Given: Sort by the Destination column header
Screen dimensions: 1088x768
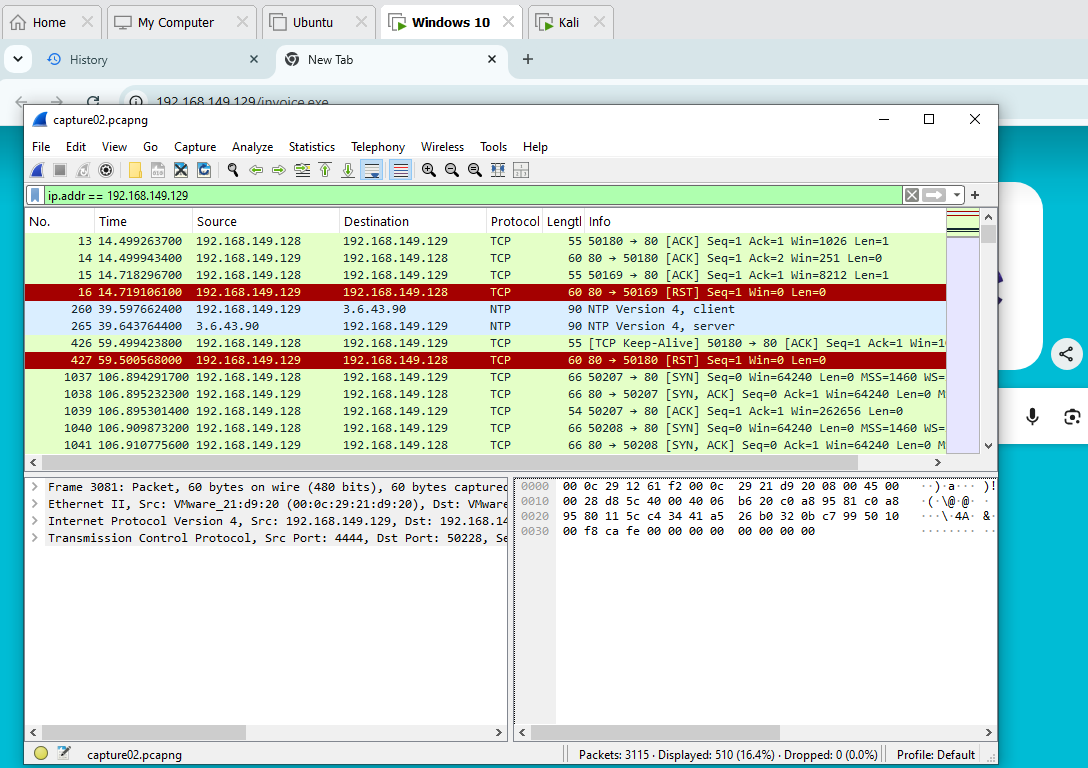Looking at the screenshot, I should click(413, 221).
